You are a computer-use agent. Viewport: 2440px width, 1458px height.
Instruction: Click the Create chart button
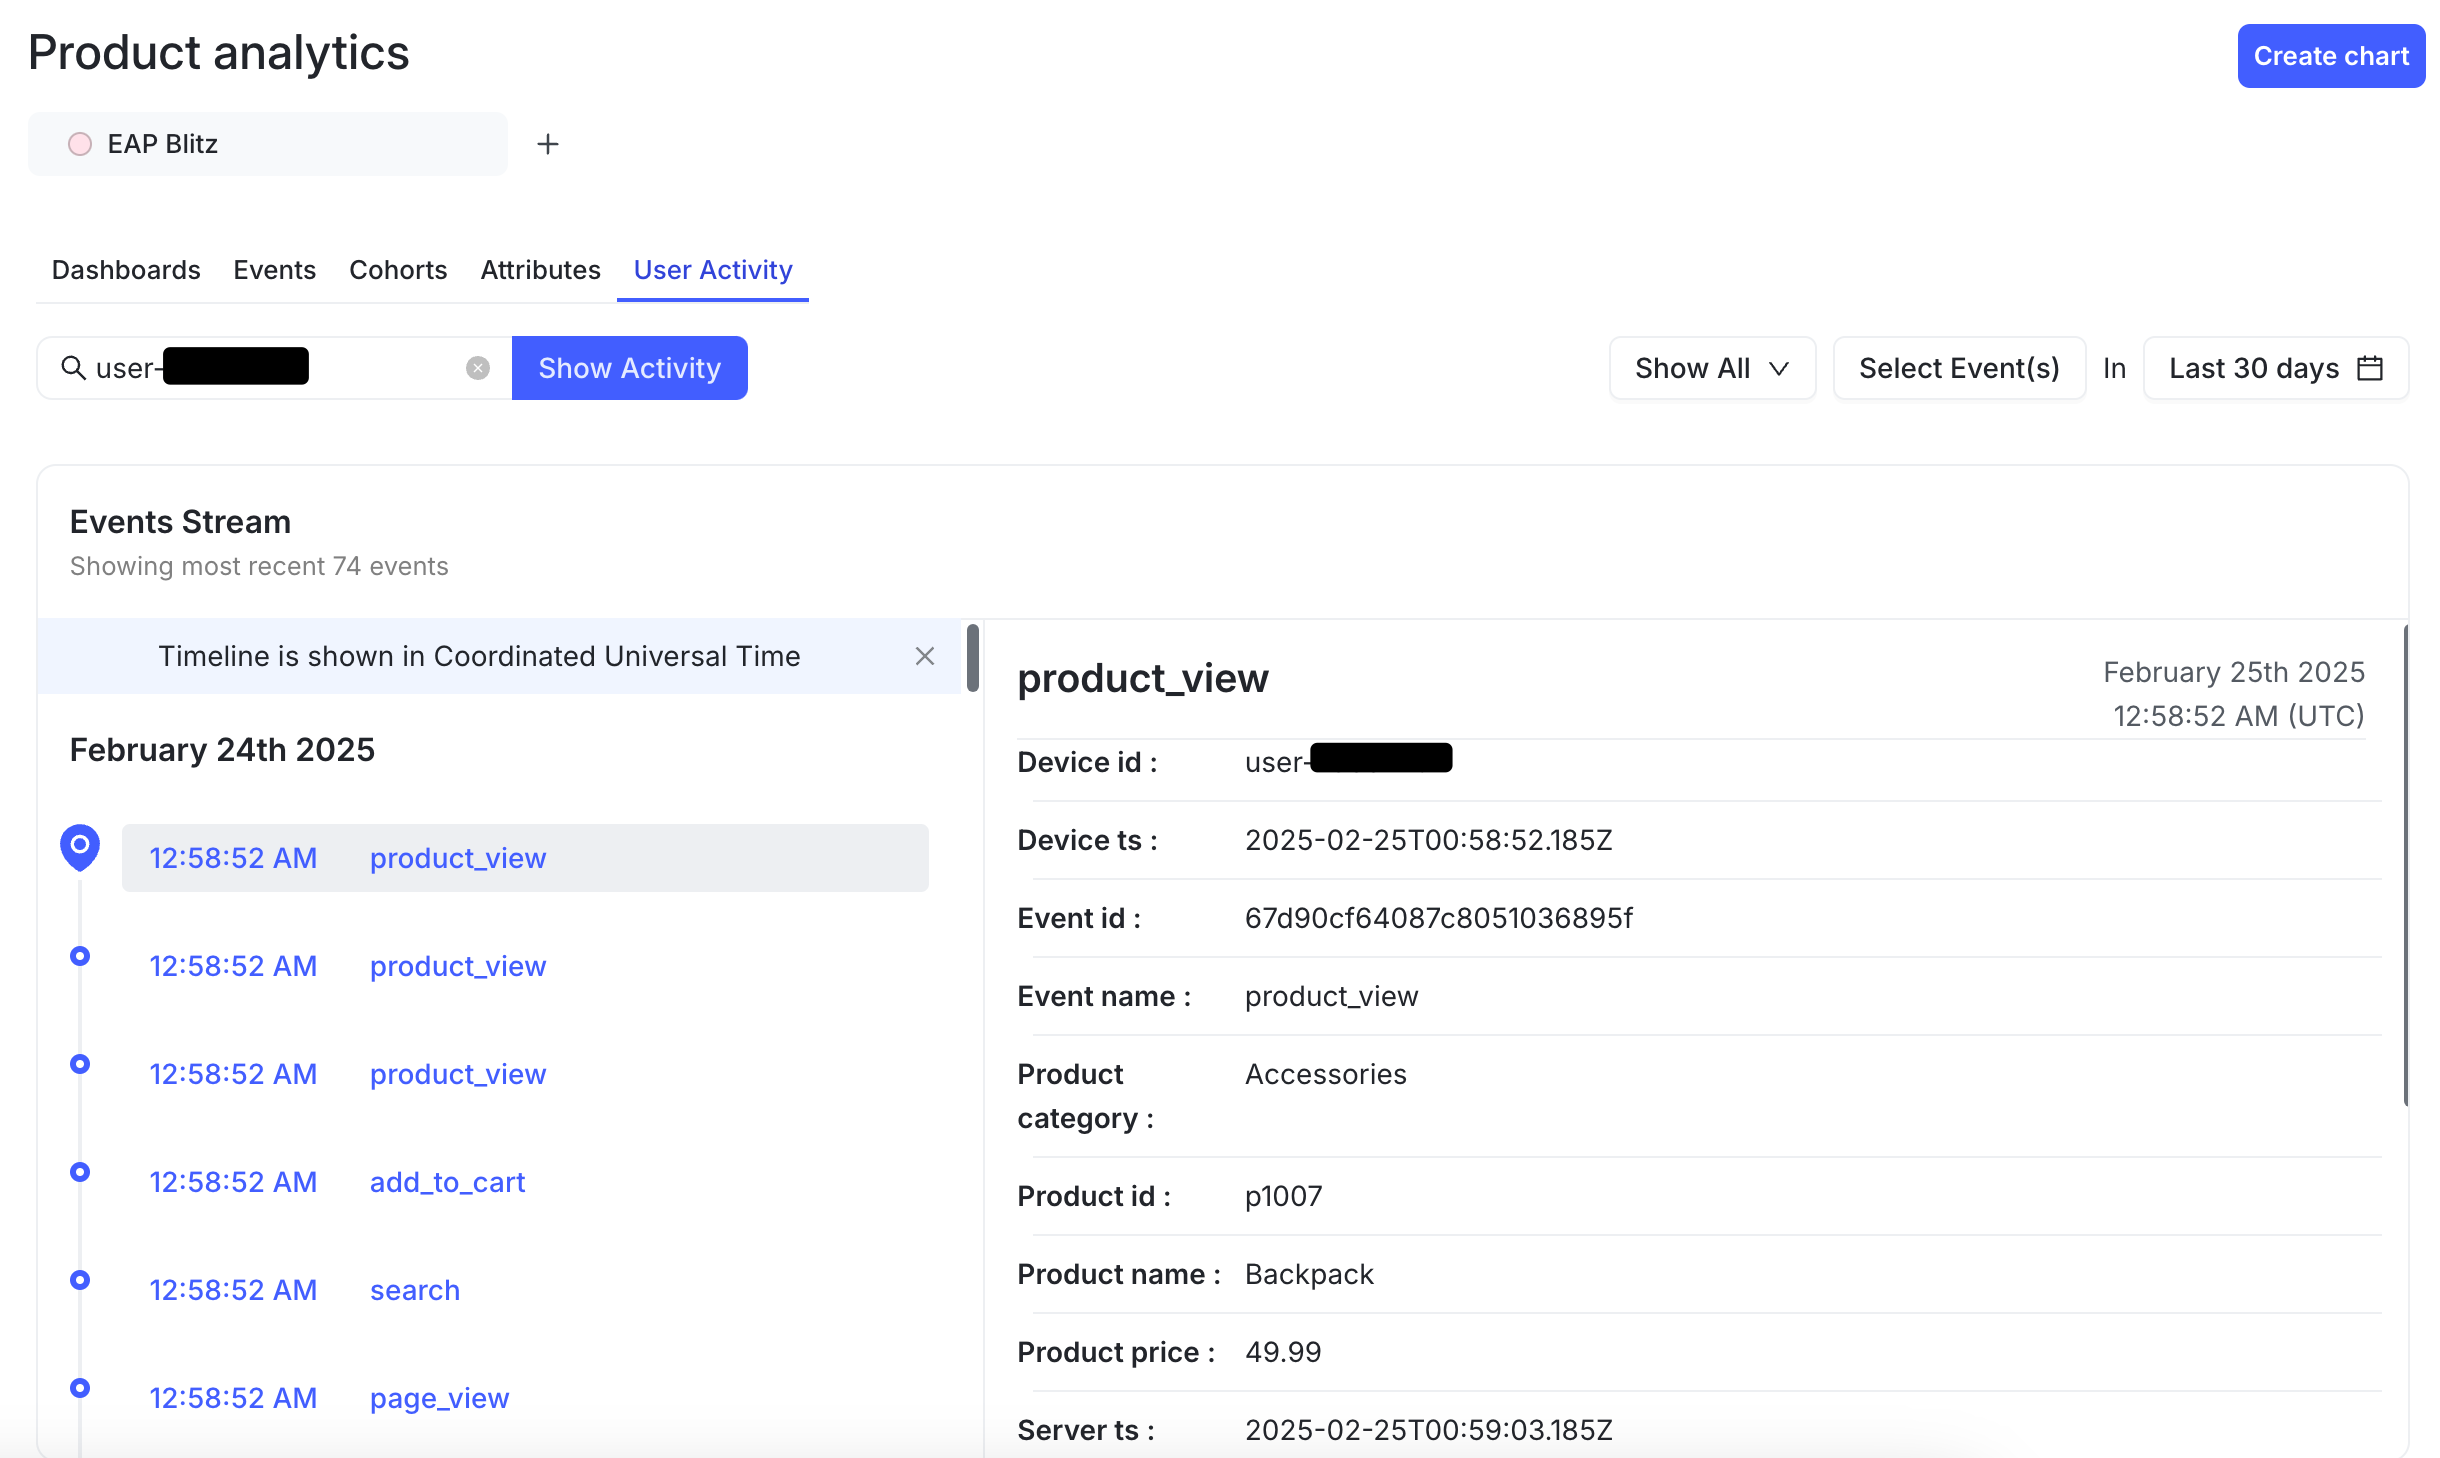[2330, 56]
